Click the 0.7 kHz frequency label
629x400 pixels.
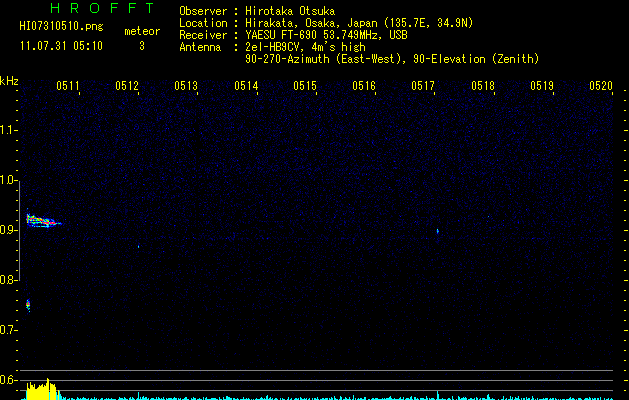coord(9,330)
